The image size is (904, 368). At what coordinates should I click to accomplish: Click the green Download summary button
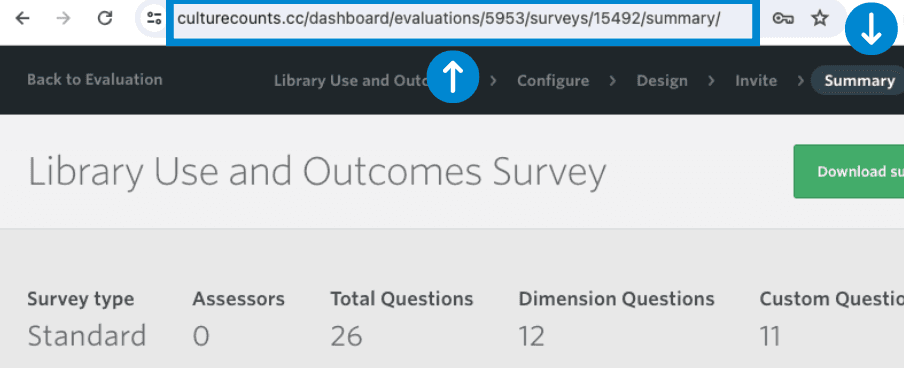pos(849,171)
